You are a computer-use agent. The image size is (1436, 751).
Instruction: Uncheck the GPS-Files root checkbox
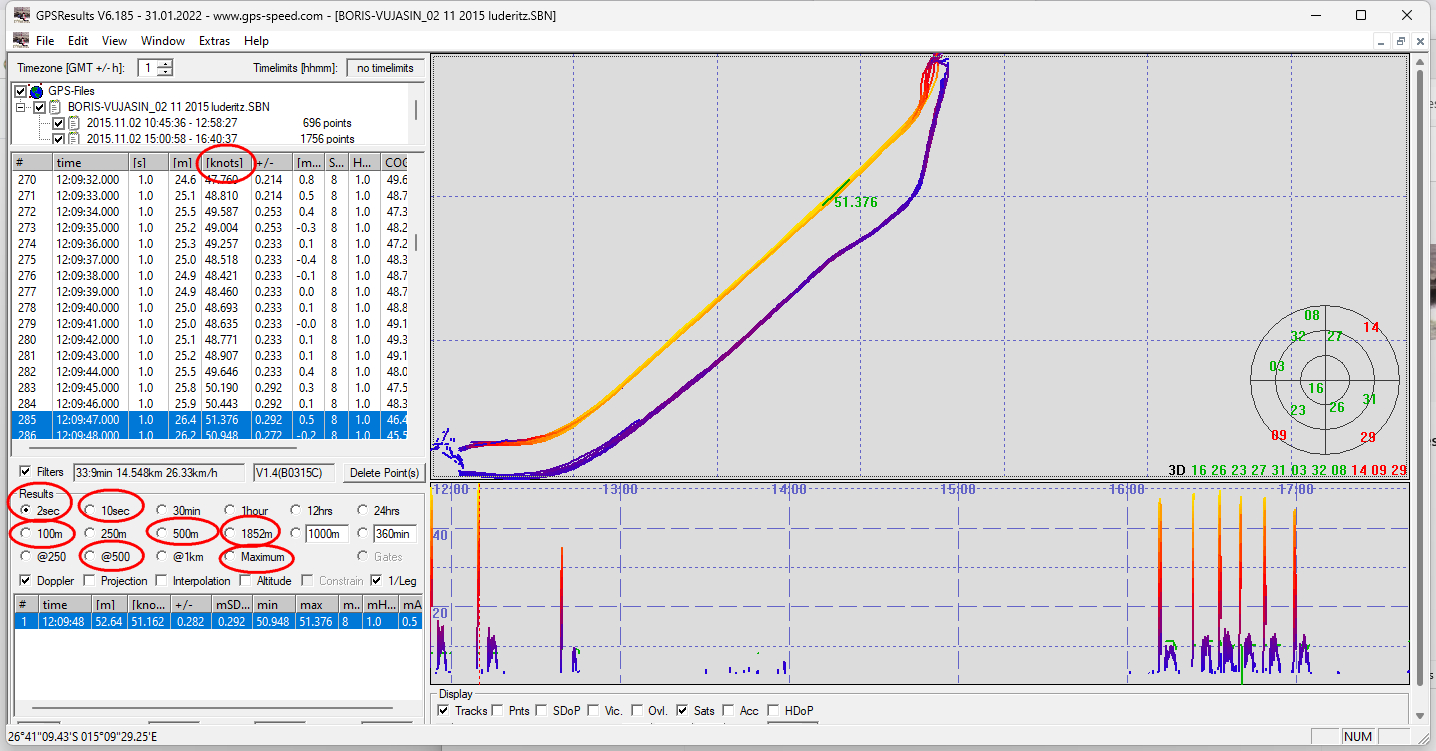click(x=21, y=91)
